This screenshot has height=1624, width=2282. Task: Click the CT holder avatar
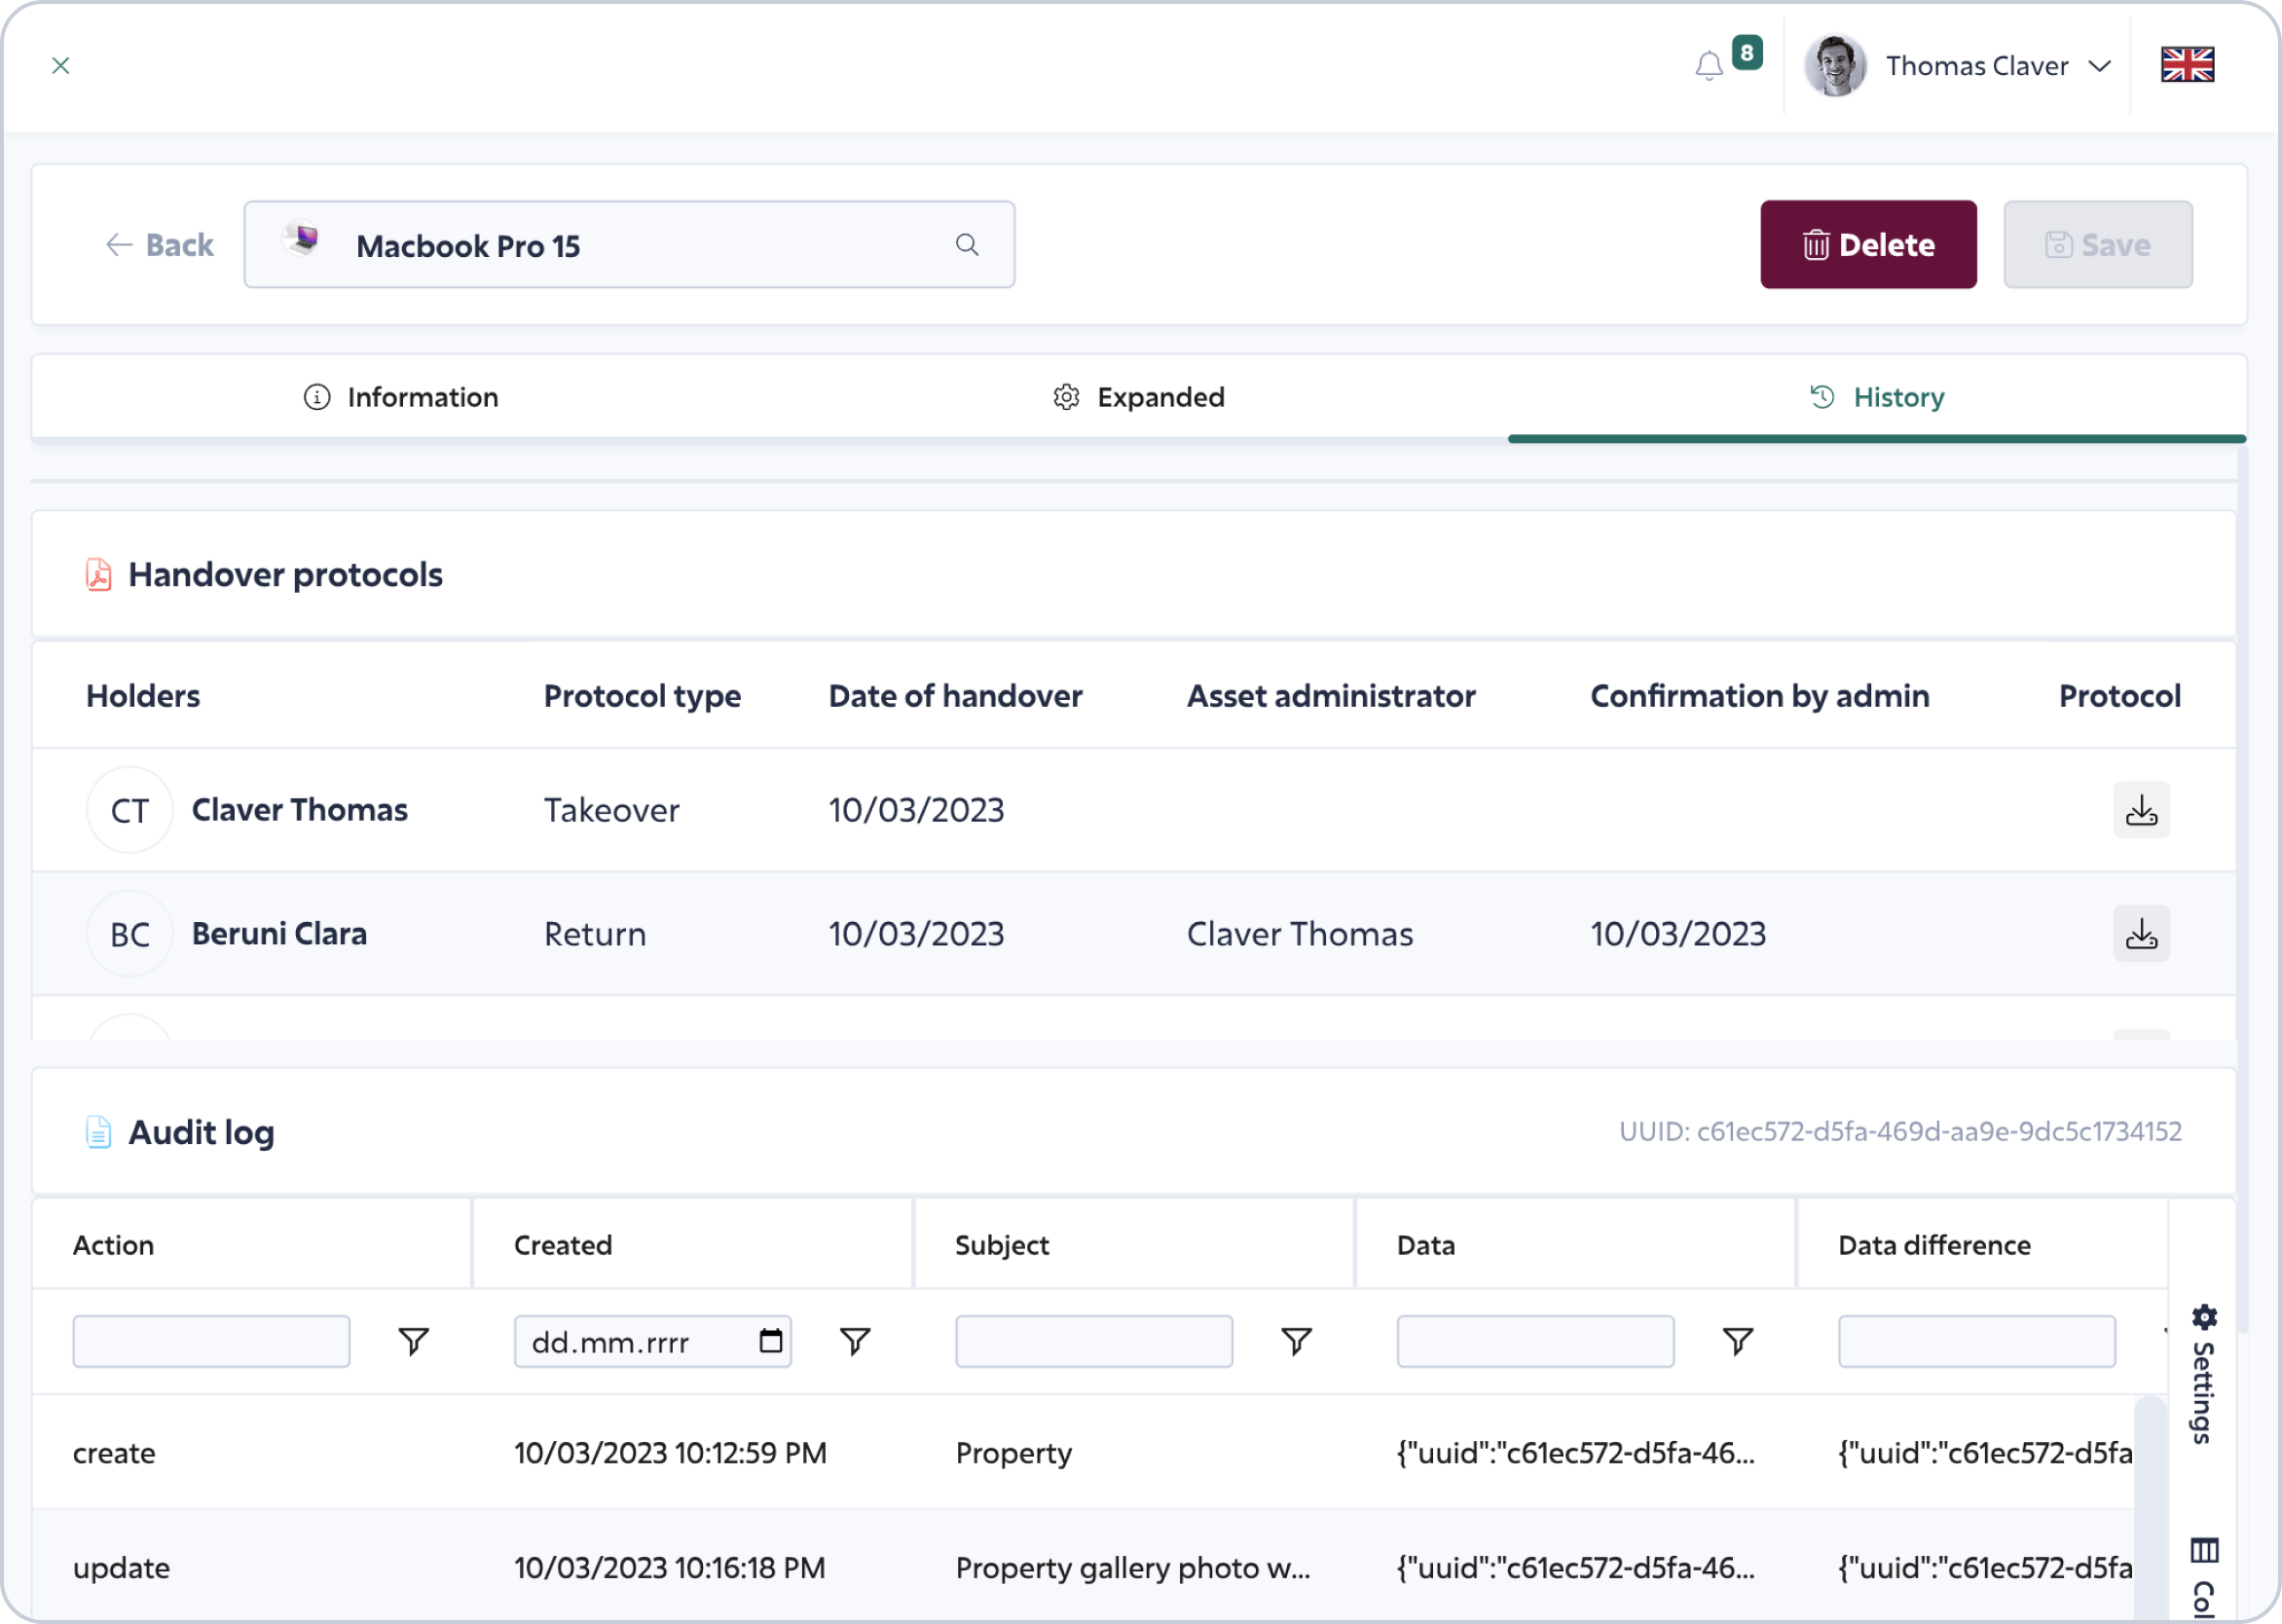pyautogui.click(x=130, y=809)
